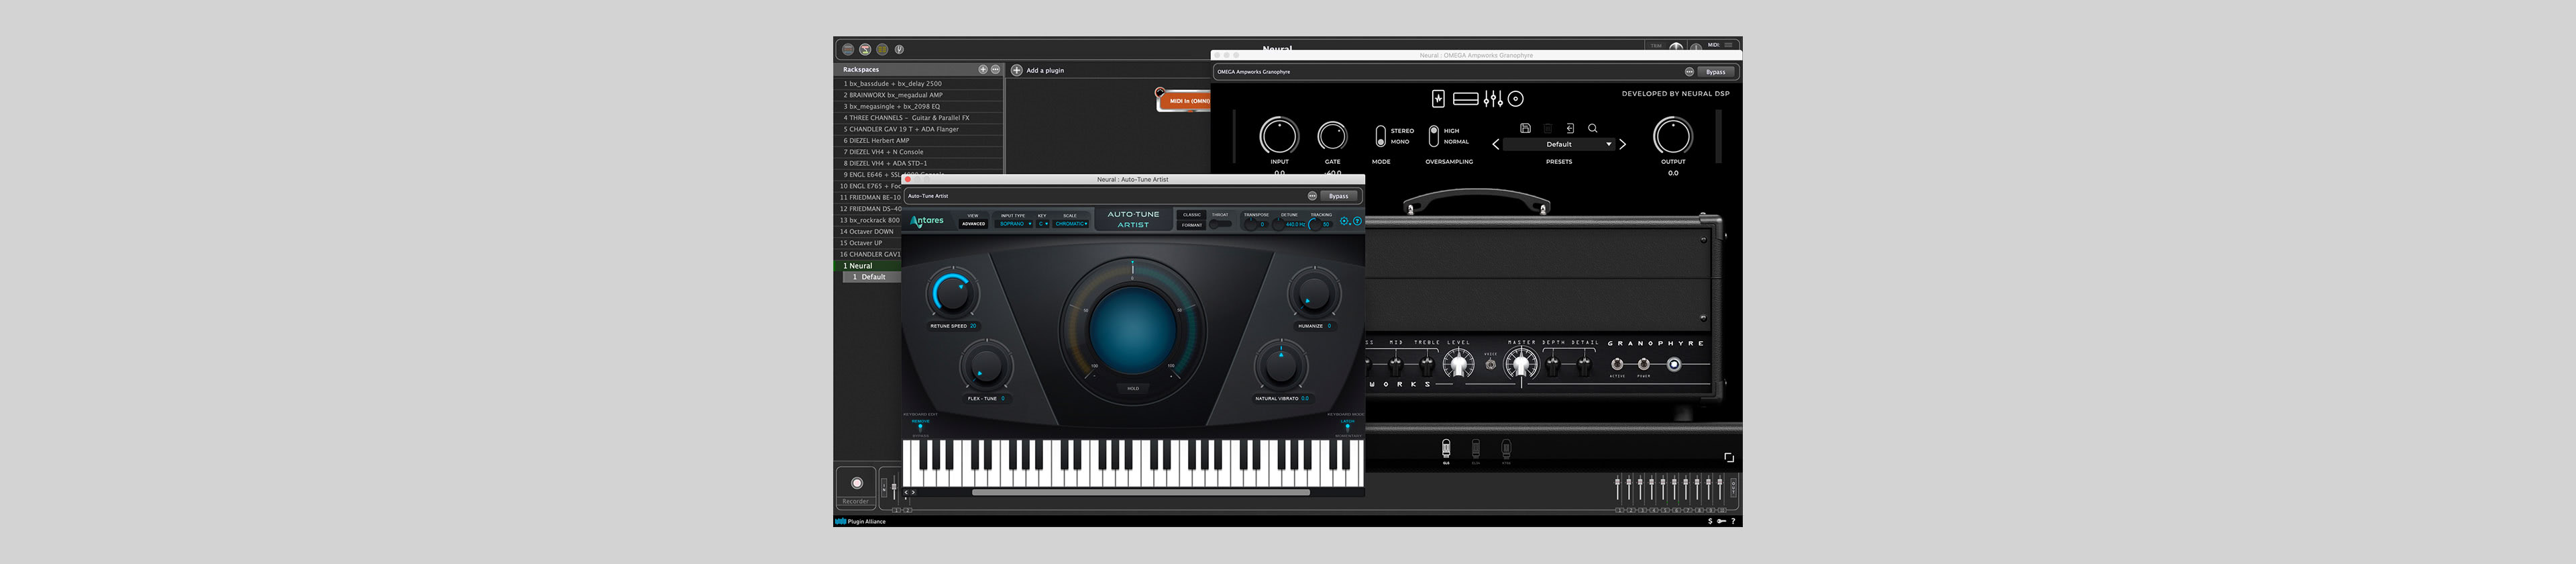Viewport: 2576px width, 564px height.
Task: Click the Advanced view button in Auto-Tune
Action: (973, 224)
